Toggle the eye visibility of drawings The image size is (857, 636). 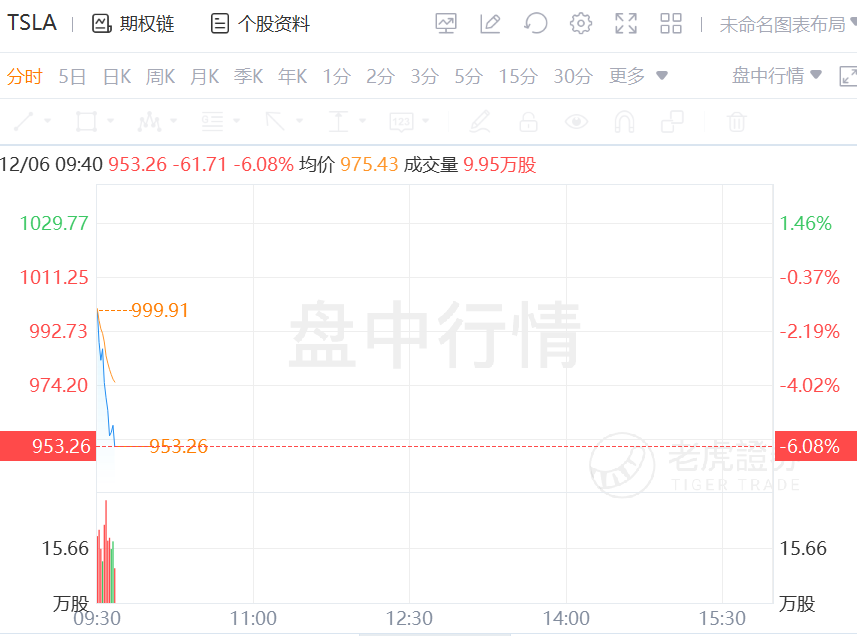pos(576,121)
